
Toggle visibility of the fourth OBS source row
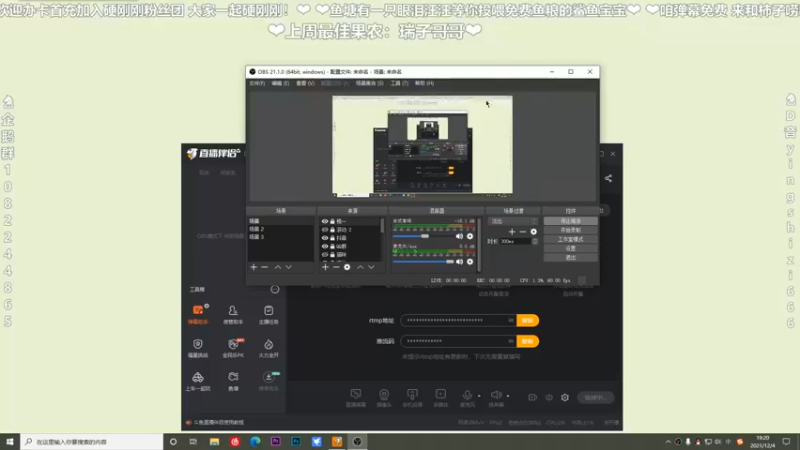(324, 246)
